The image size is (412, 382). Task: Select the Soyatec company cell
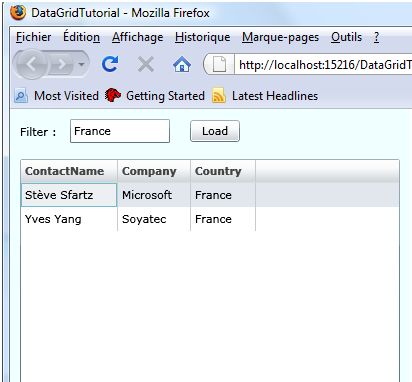(x=154, y=219)
